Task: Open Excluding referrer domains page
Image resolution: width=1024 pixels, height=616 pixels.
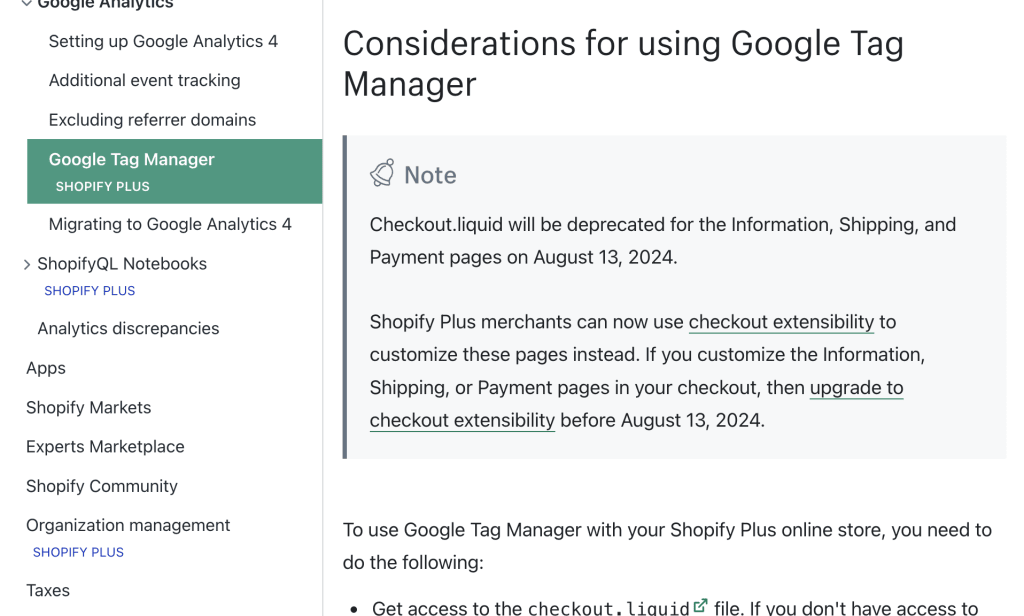Action: pos(152,120)
